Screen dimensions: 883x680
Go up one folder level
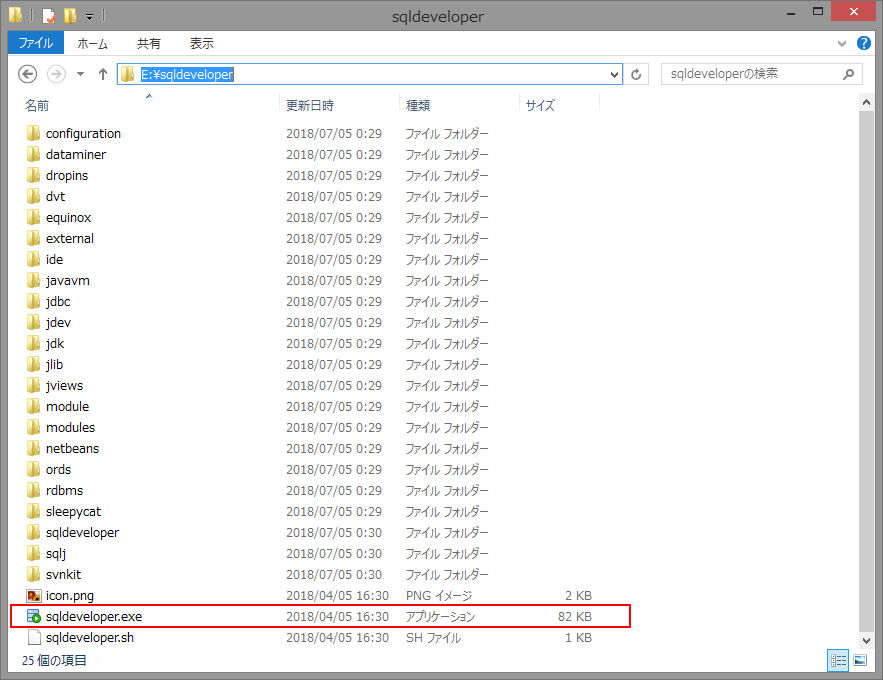102,74
